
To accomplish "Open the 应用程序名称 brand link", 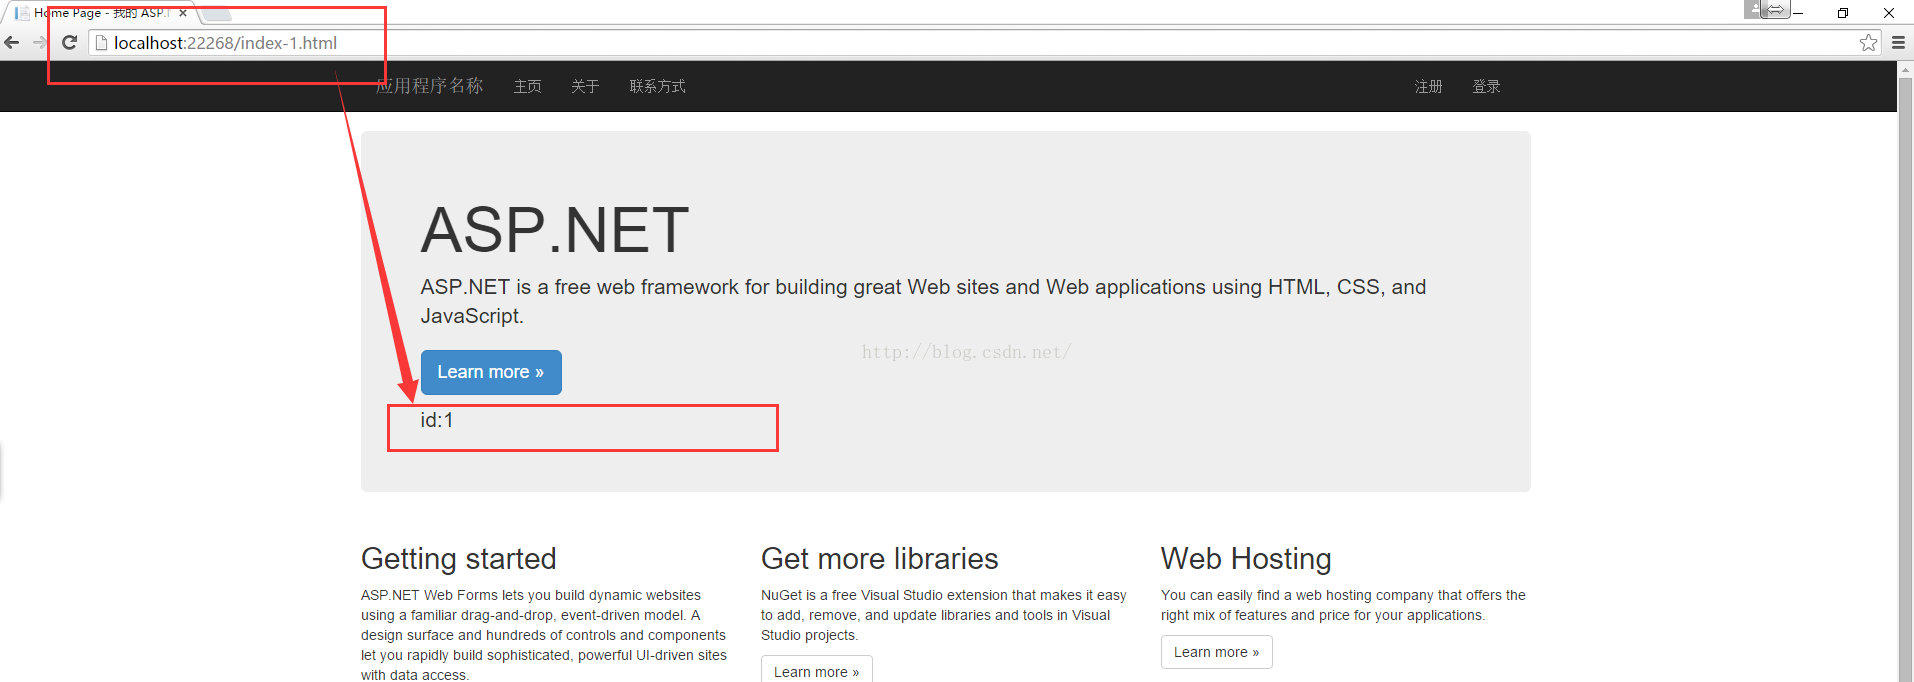I will tap(429, 86).
